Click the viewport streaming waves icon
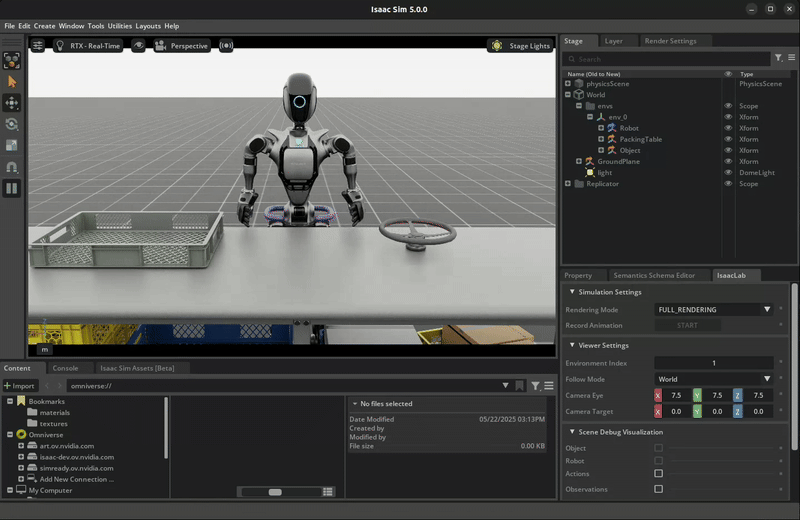Screen dimensions: 800x520 click(x=226, y=45)
